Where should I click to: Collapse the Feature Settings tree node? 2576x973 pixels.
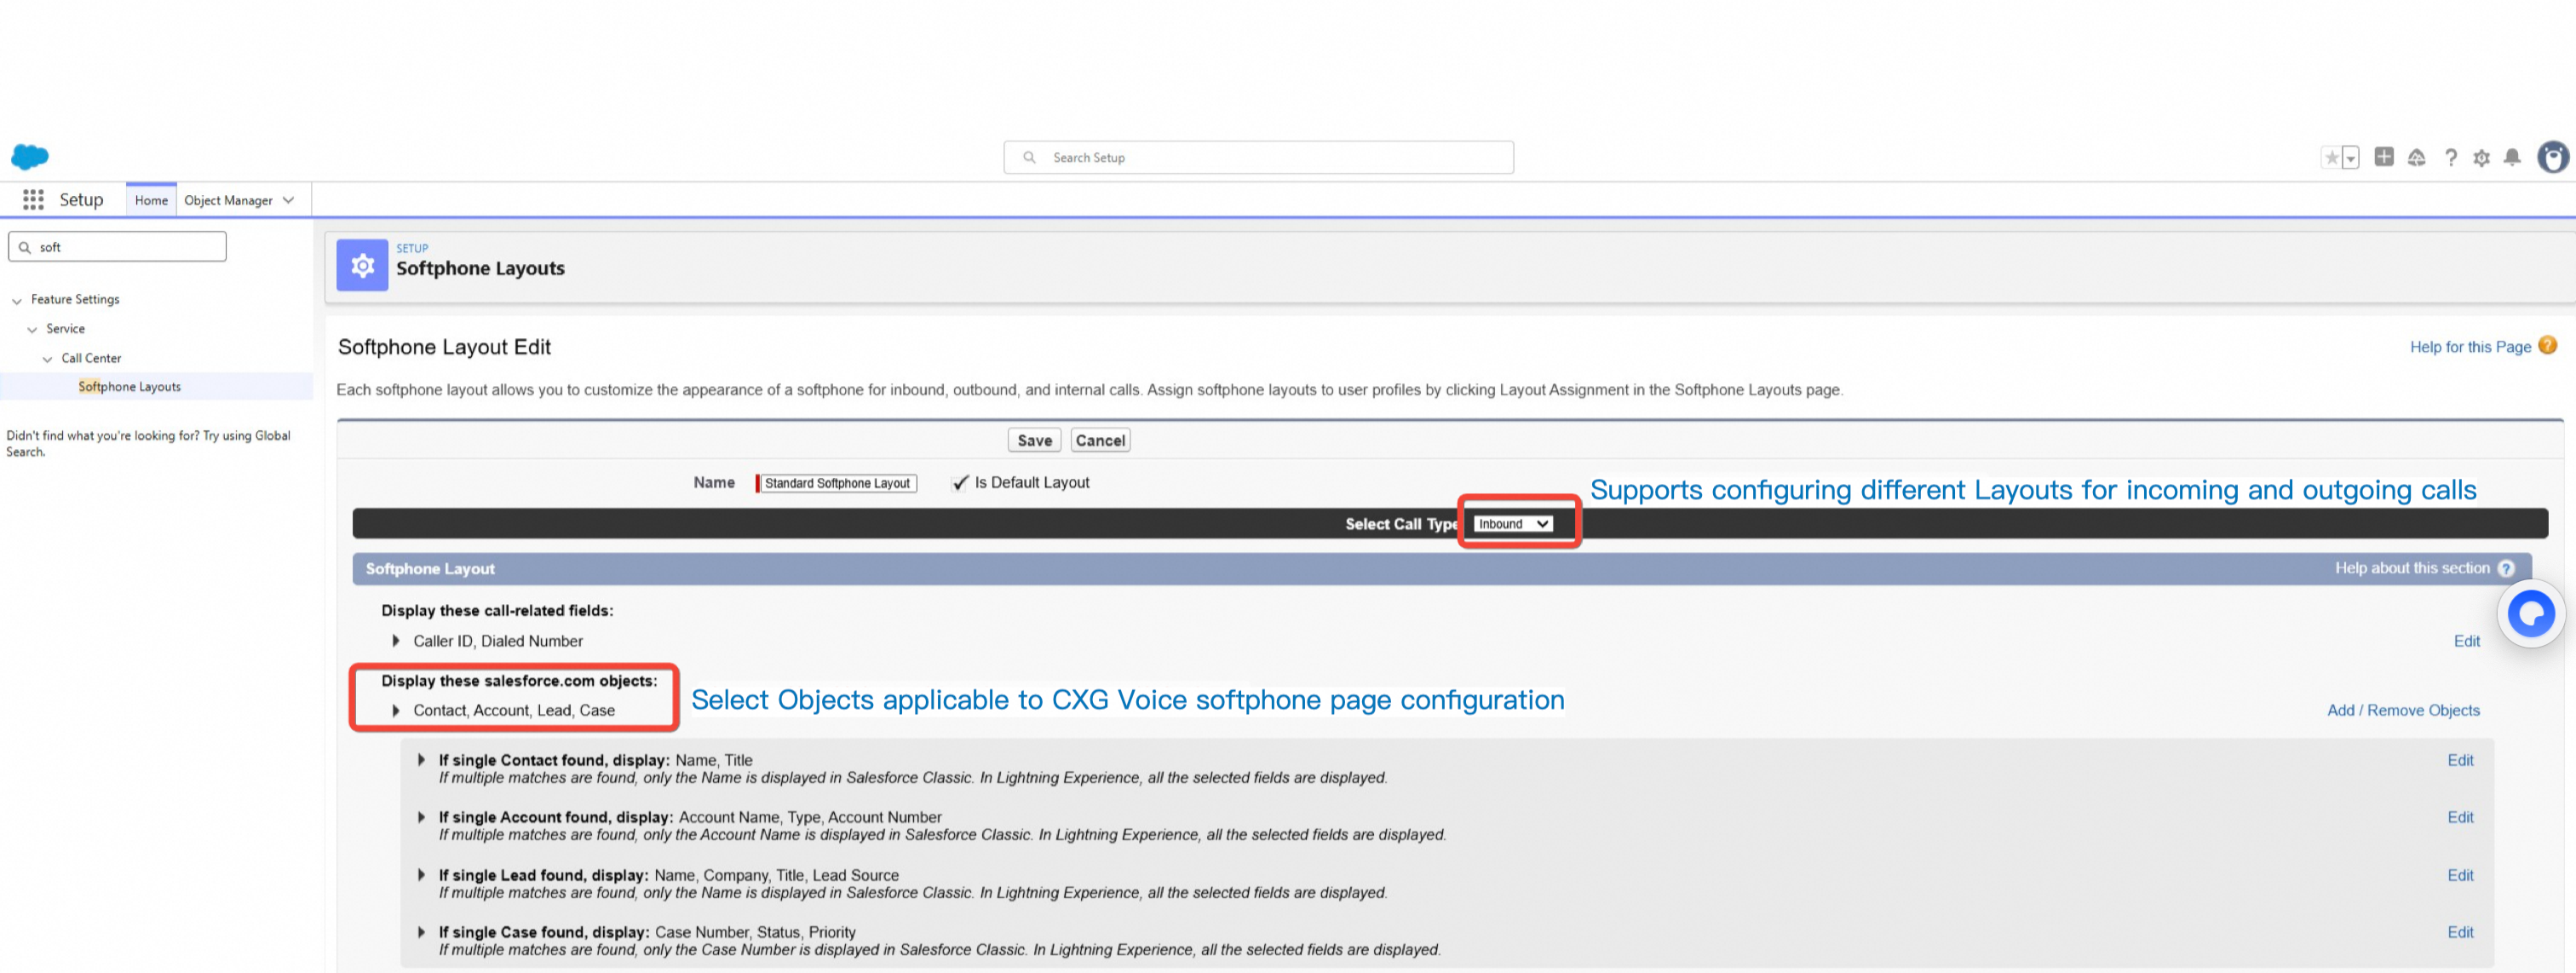(x=17, y=300)
